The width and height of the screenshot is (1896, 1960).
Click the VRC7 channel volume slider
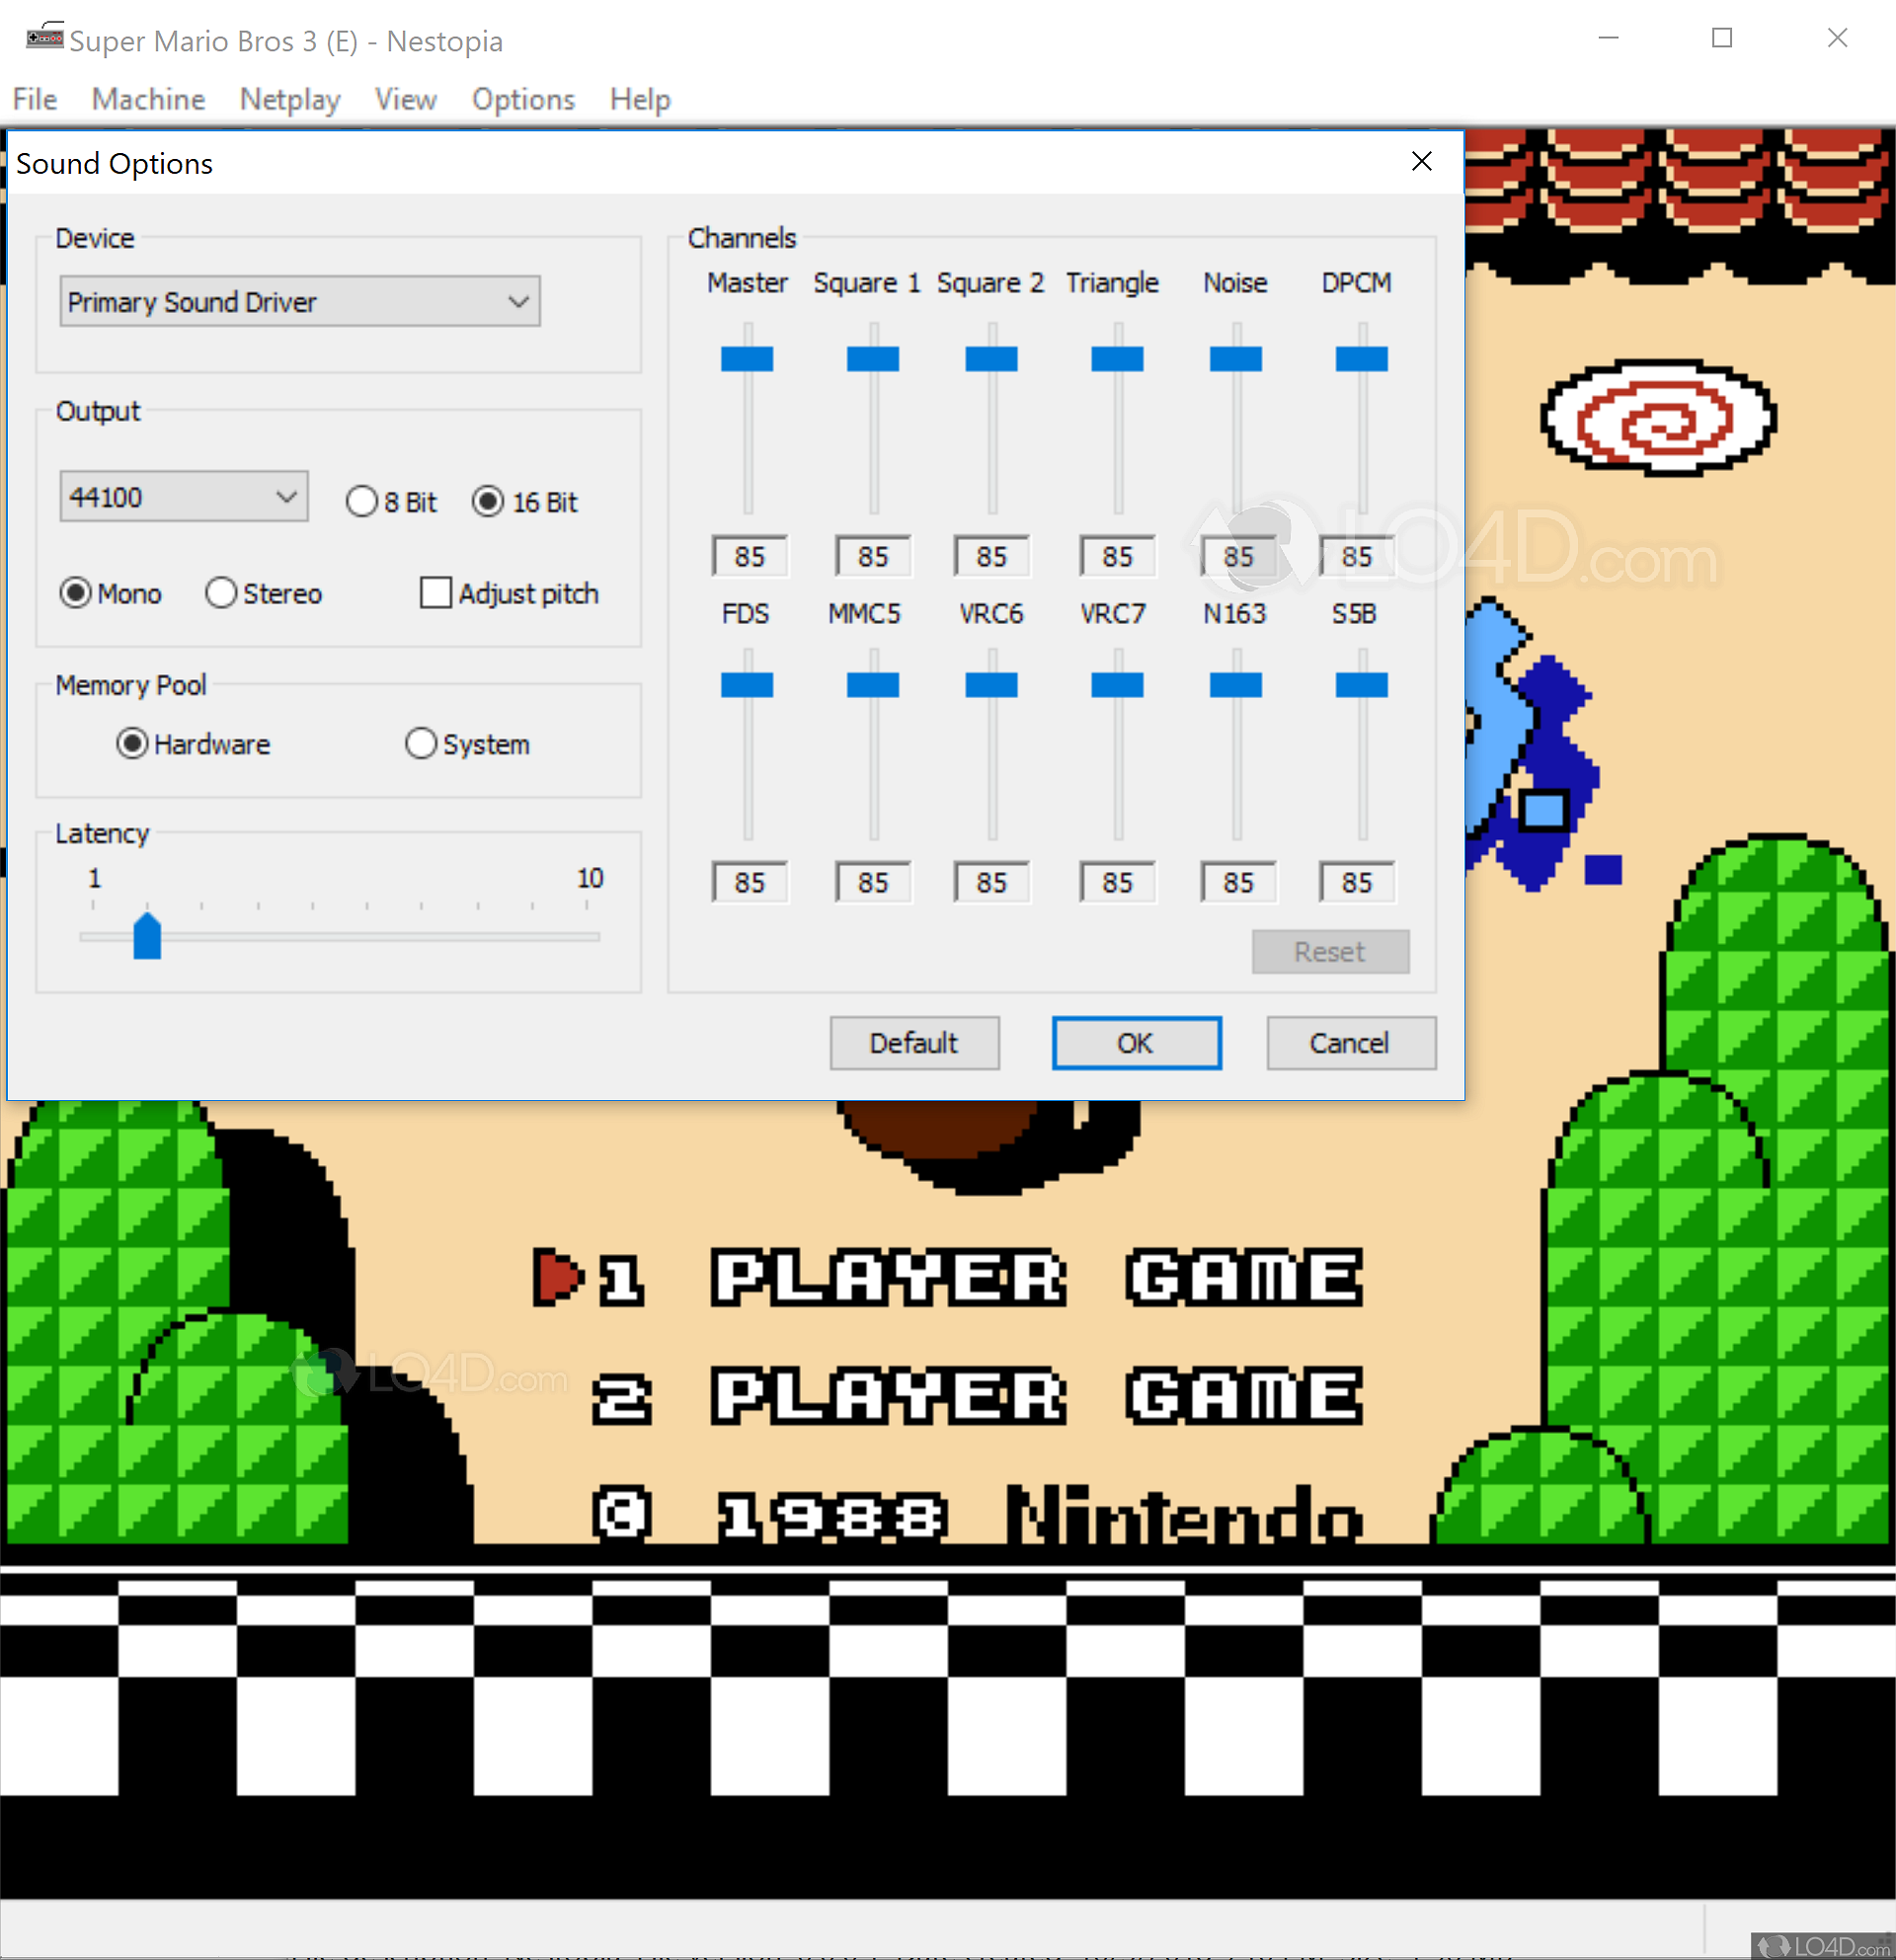click(x=1117, y=685)
